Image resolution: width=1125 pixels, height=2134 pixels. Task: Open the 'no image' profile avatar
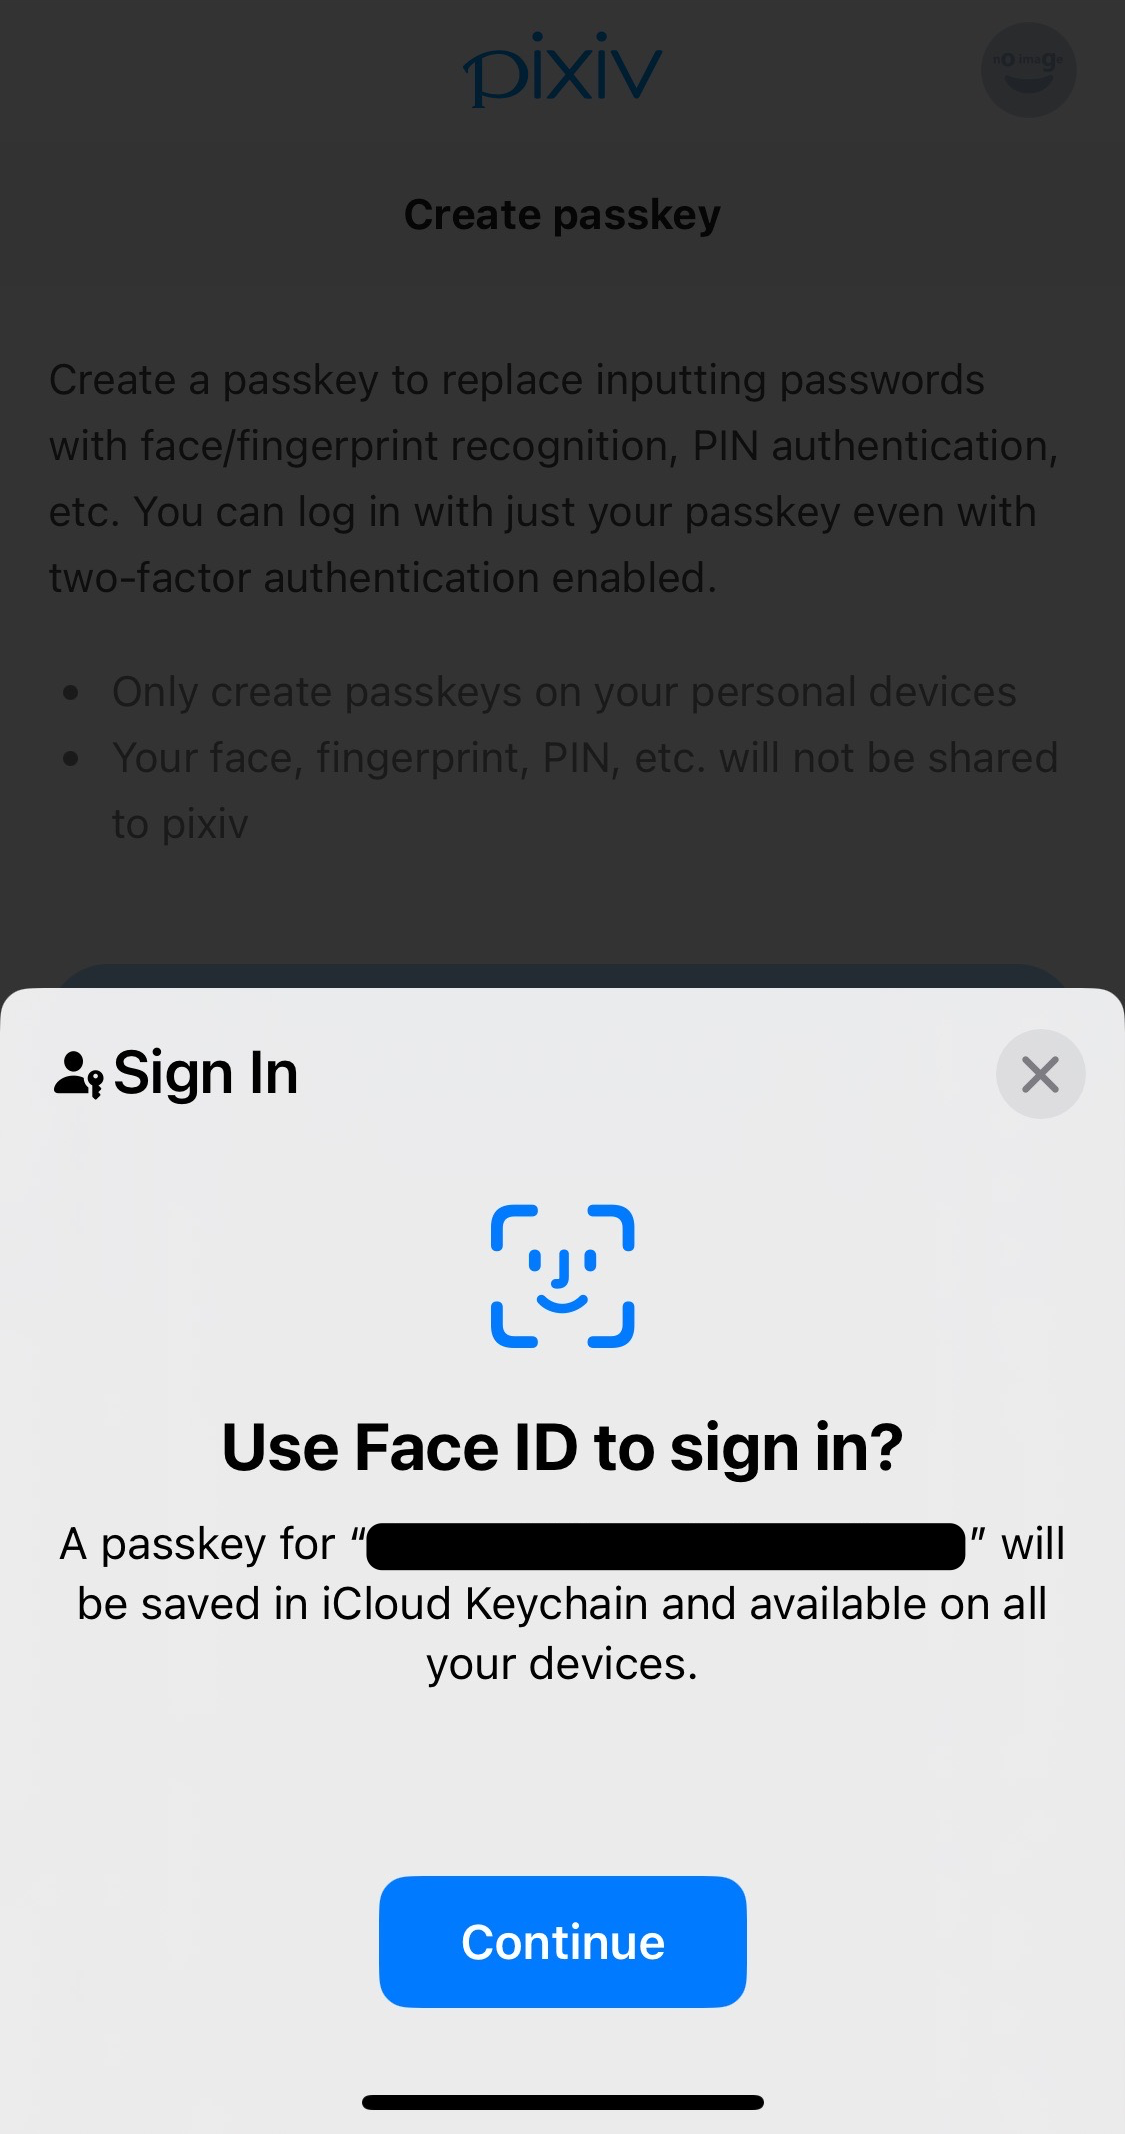(1028, 70)
